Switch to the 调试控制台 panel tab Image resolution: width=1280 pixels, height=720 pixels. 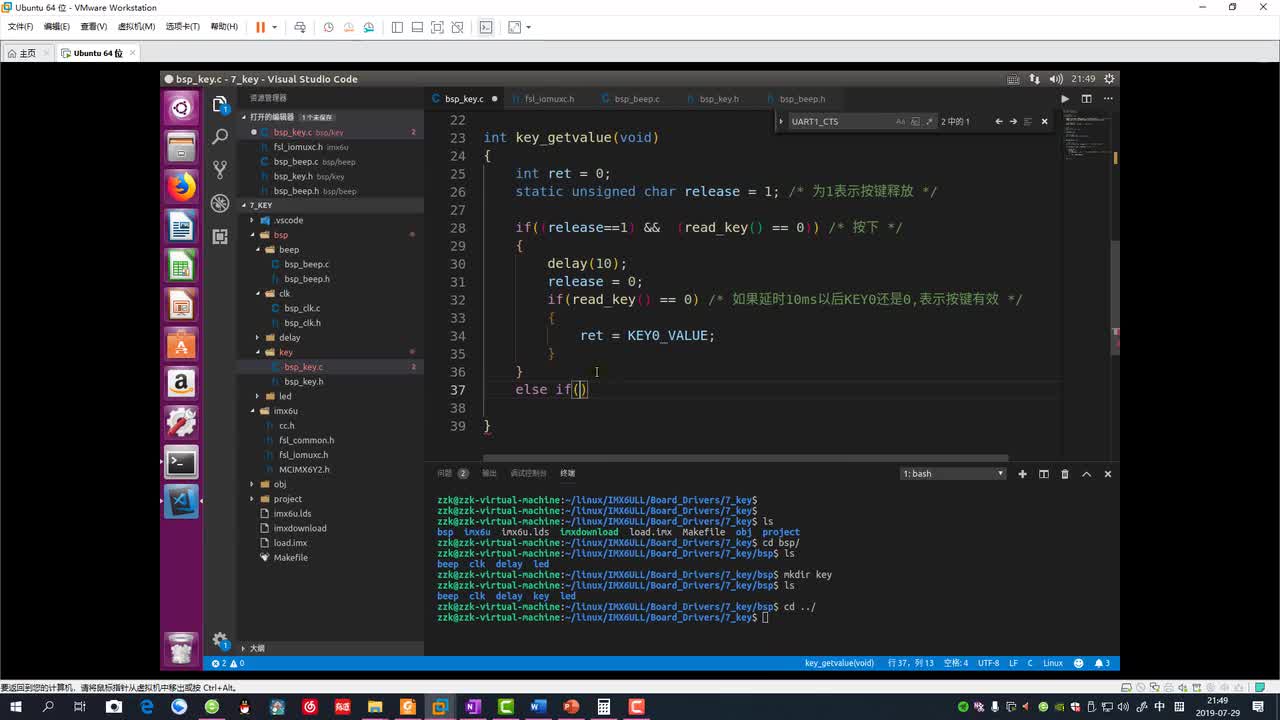[528, 473]
